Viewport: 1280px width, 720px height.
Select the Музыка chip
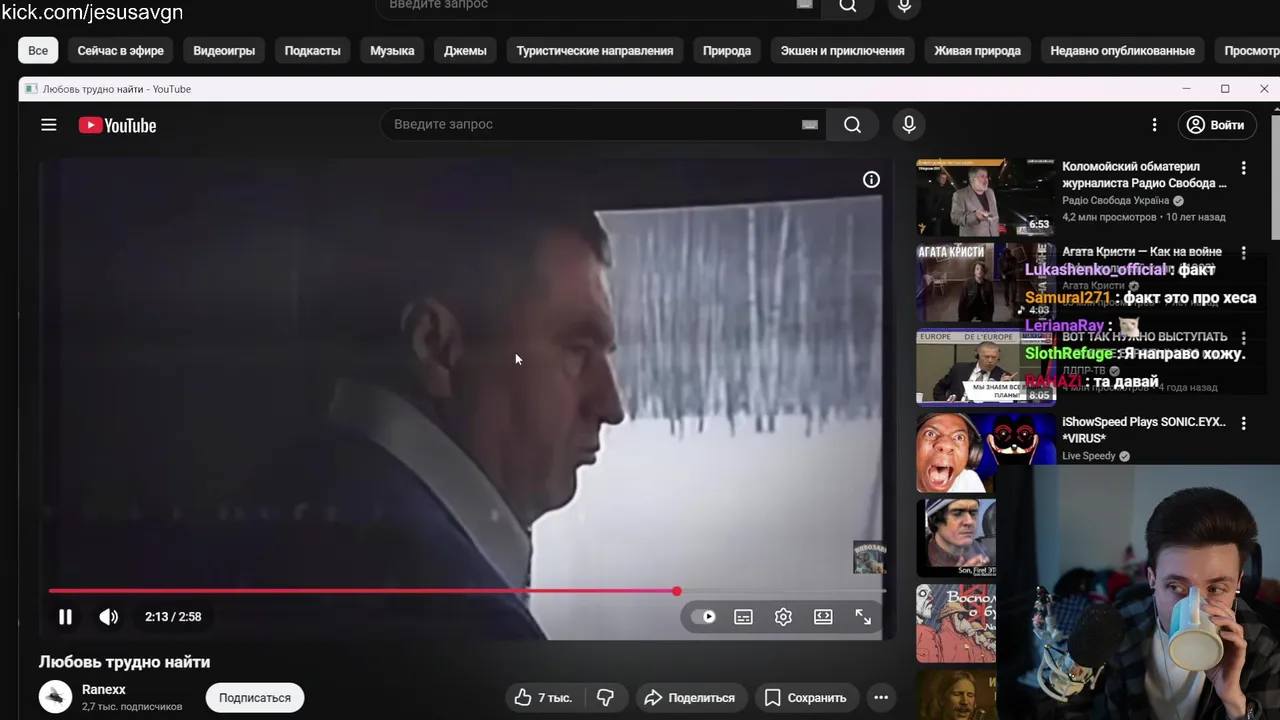click(392, 51)
